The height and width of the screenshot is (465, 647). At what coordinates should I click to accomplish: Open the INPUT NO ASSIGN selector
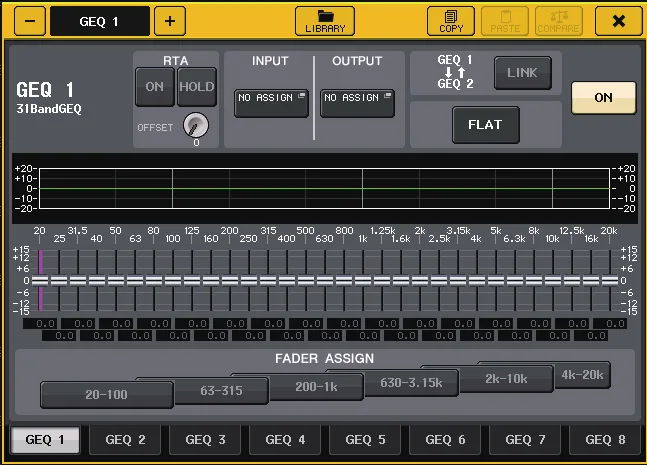271,103
